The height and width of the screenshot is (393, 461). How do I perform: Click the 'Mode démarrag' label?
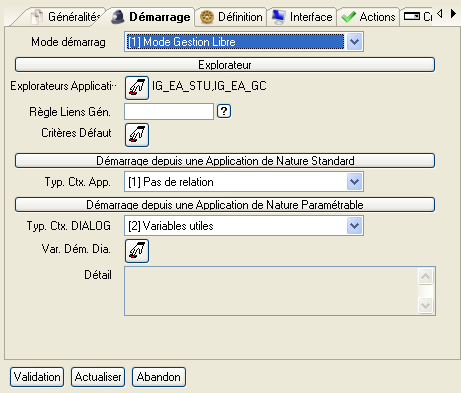pyautogui.click(x=68, y=42)
